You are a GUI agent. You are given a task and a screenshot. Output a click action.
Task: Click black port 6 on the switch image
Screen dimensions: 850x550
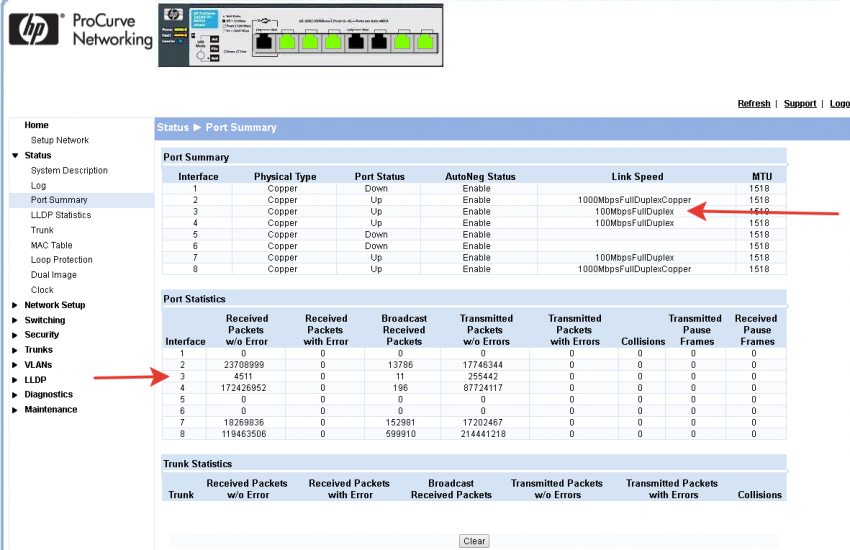click(x=380, y=43)
